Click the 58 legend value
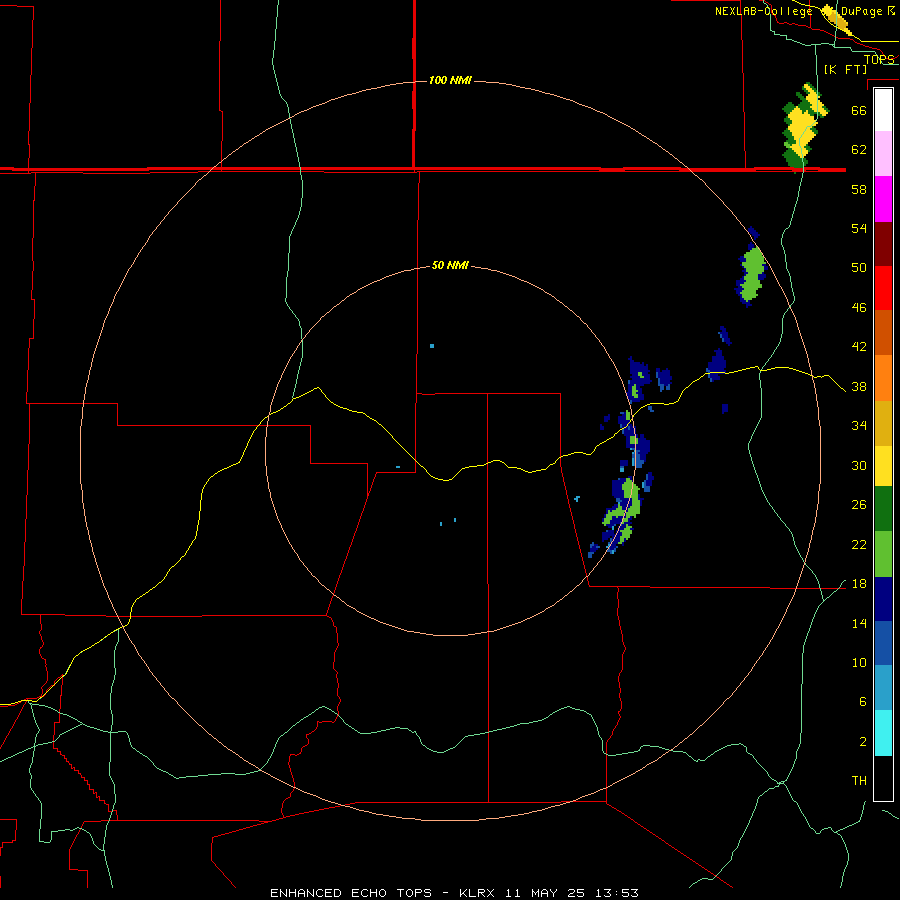 (859, 189)
